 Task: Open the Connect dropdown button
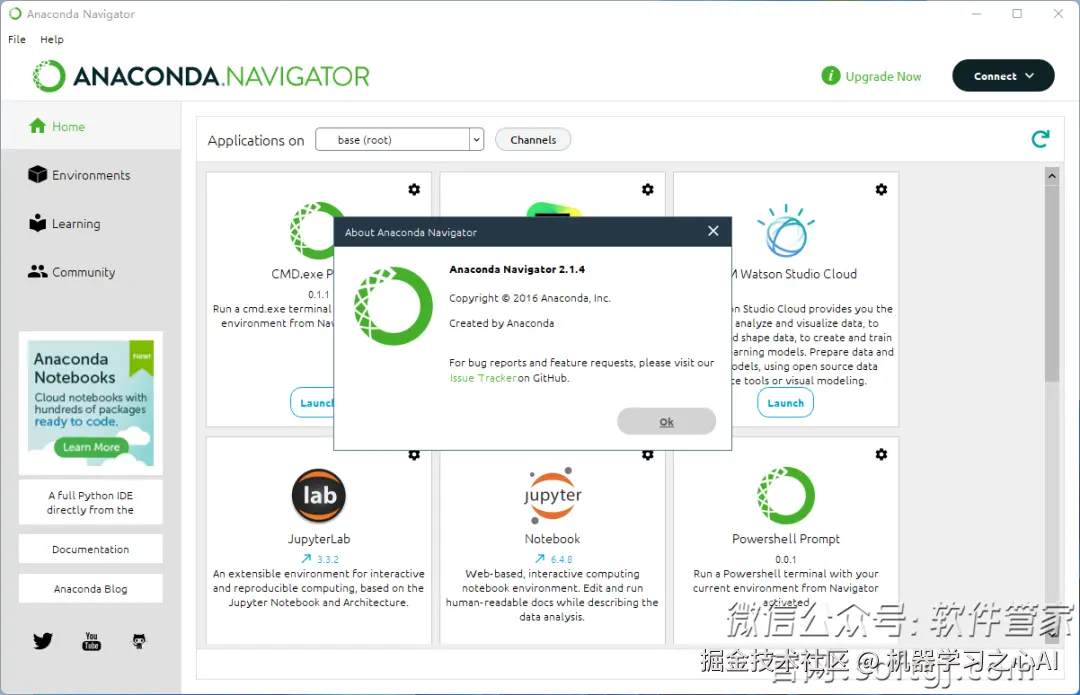(x=1003, y=76)
